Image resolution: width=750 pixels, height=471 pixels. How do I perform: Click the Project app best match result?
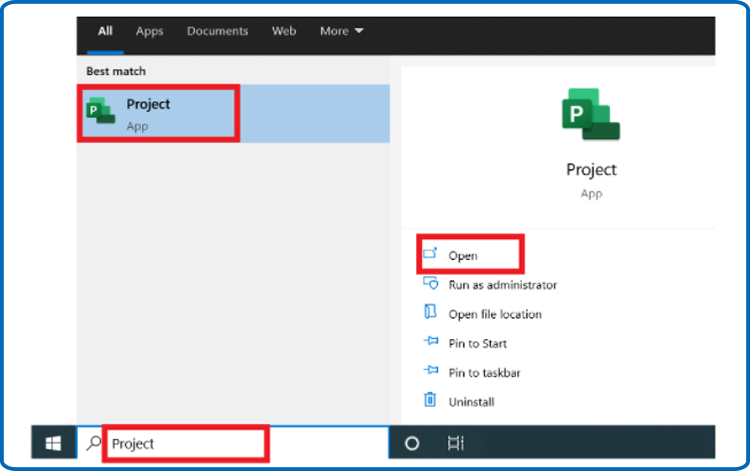click(x=233, y=114)
